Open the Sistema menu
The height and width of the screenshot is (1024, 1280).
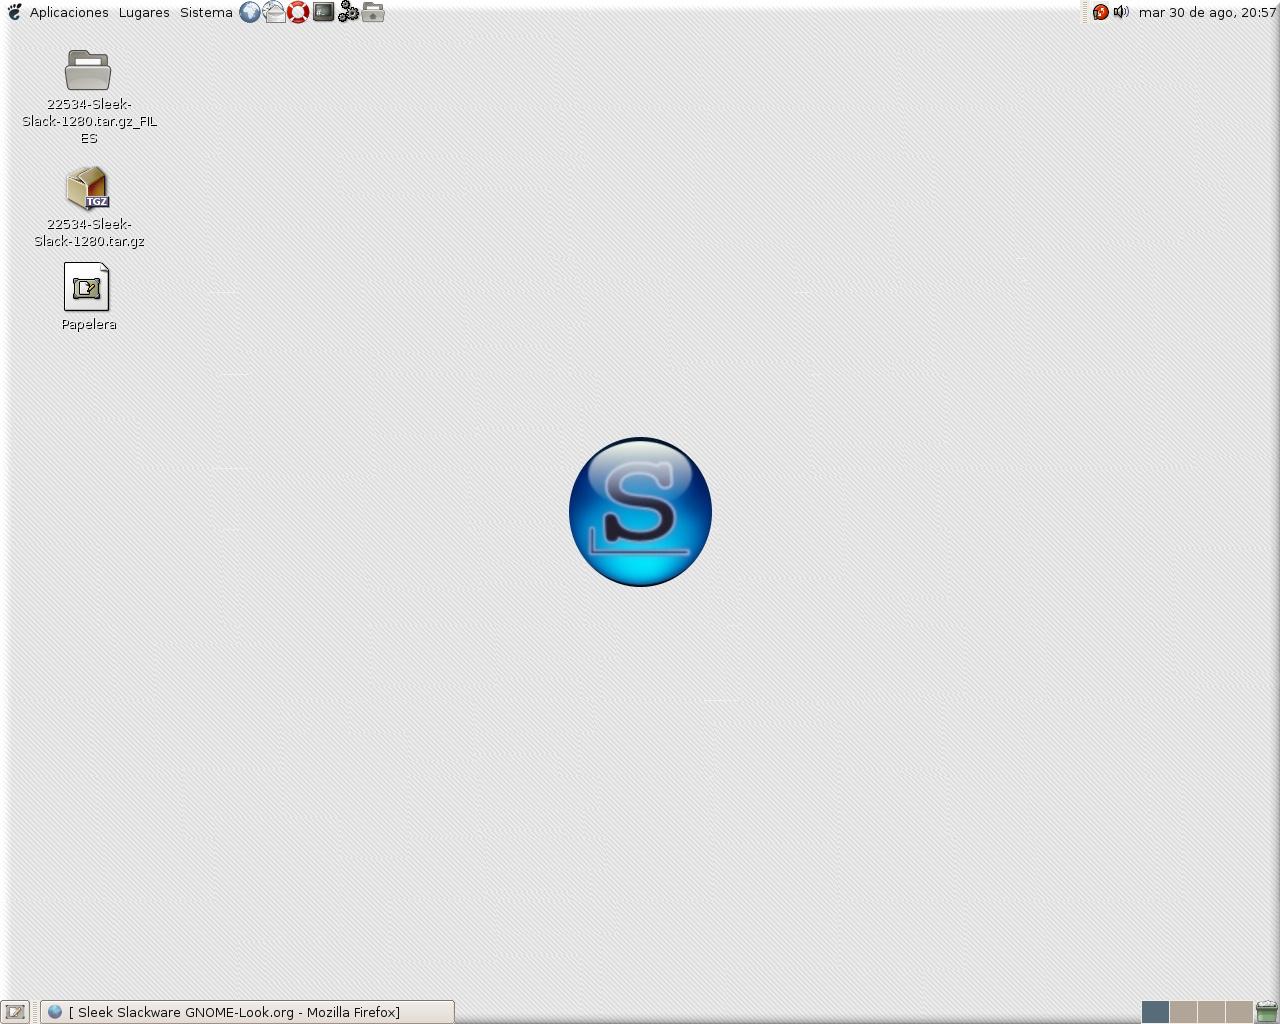click(x=206, y=13)
